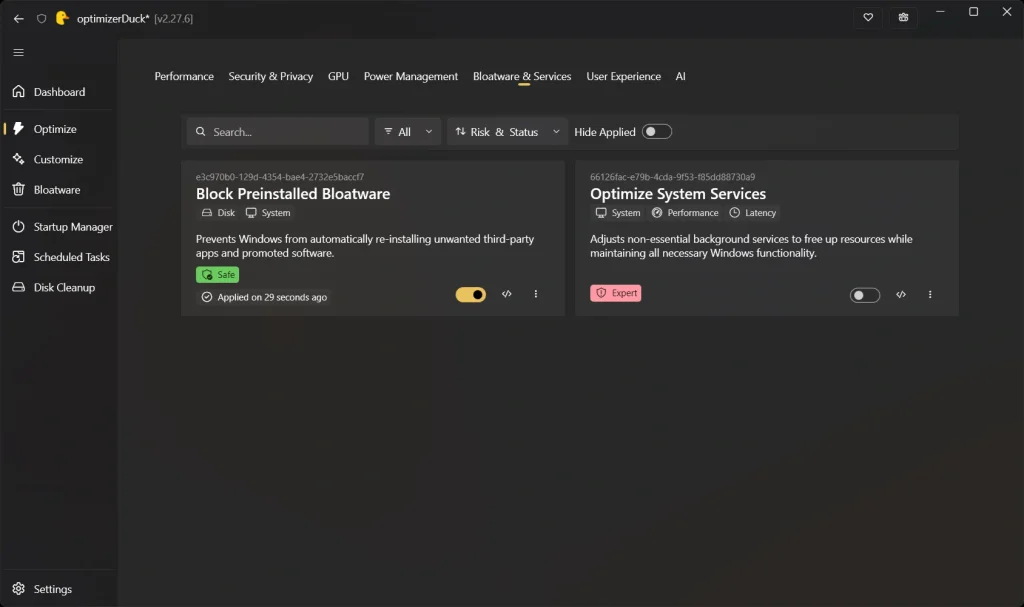Click System tag on Optimize System Services
Viewport: 1024px width, 607px height.
[618, 213]
